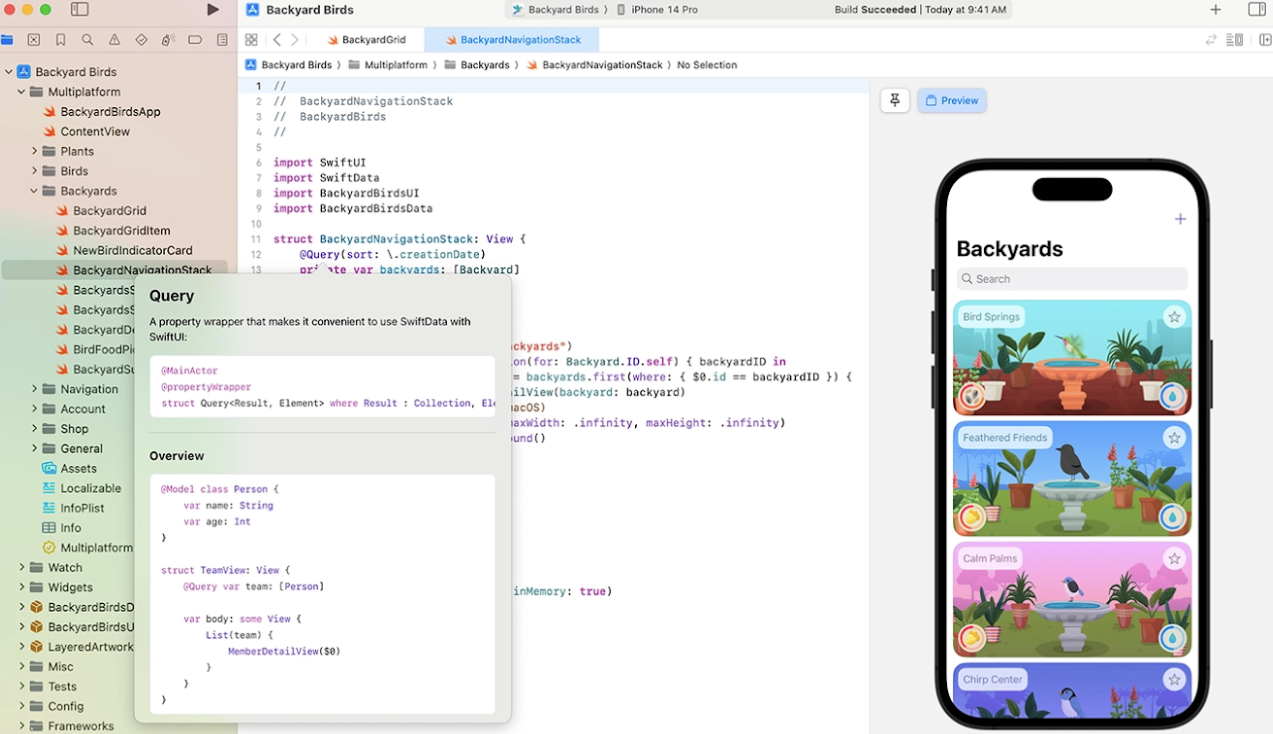Select the Backyard Birds scheme in toolbar
The image size is (1273, 734).
click(555, 10)
